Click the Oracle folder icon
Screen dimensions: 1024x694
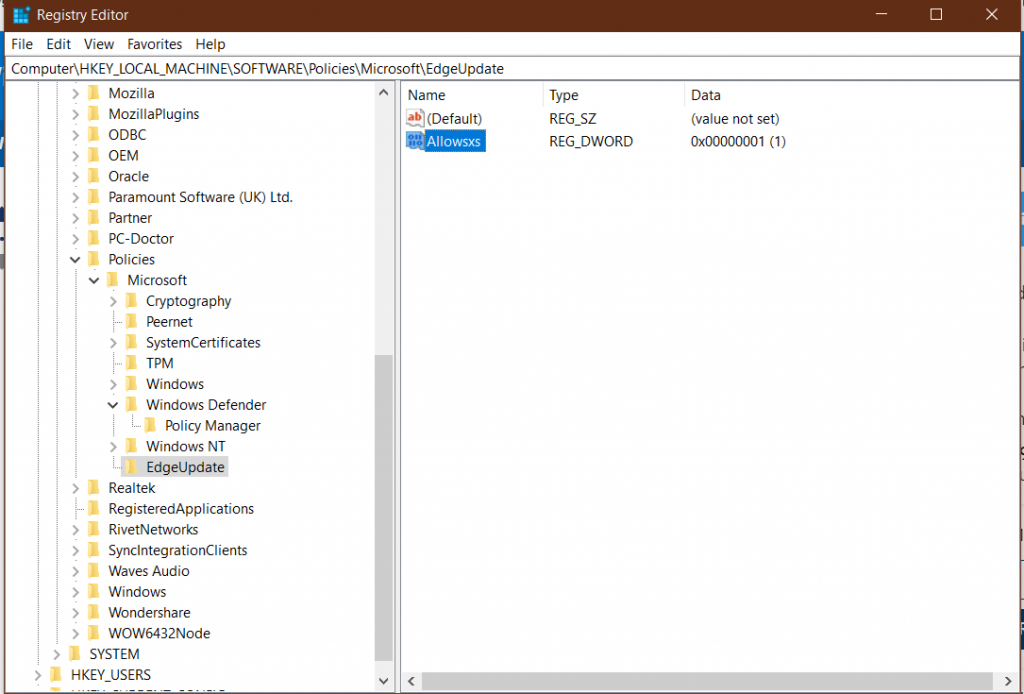click(x=94, y=176)
